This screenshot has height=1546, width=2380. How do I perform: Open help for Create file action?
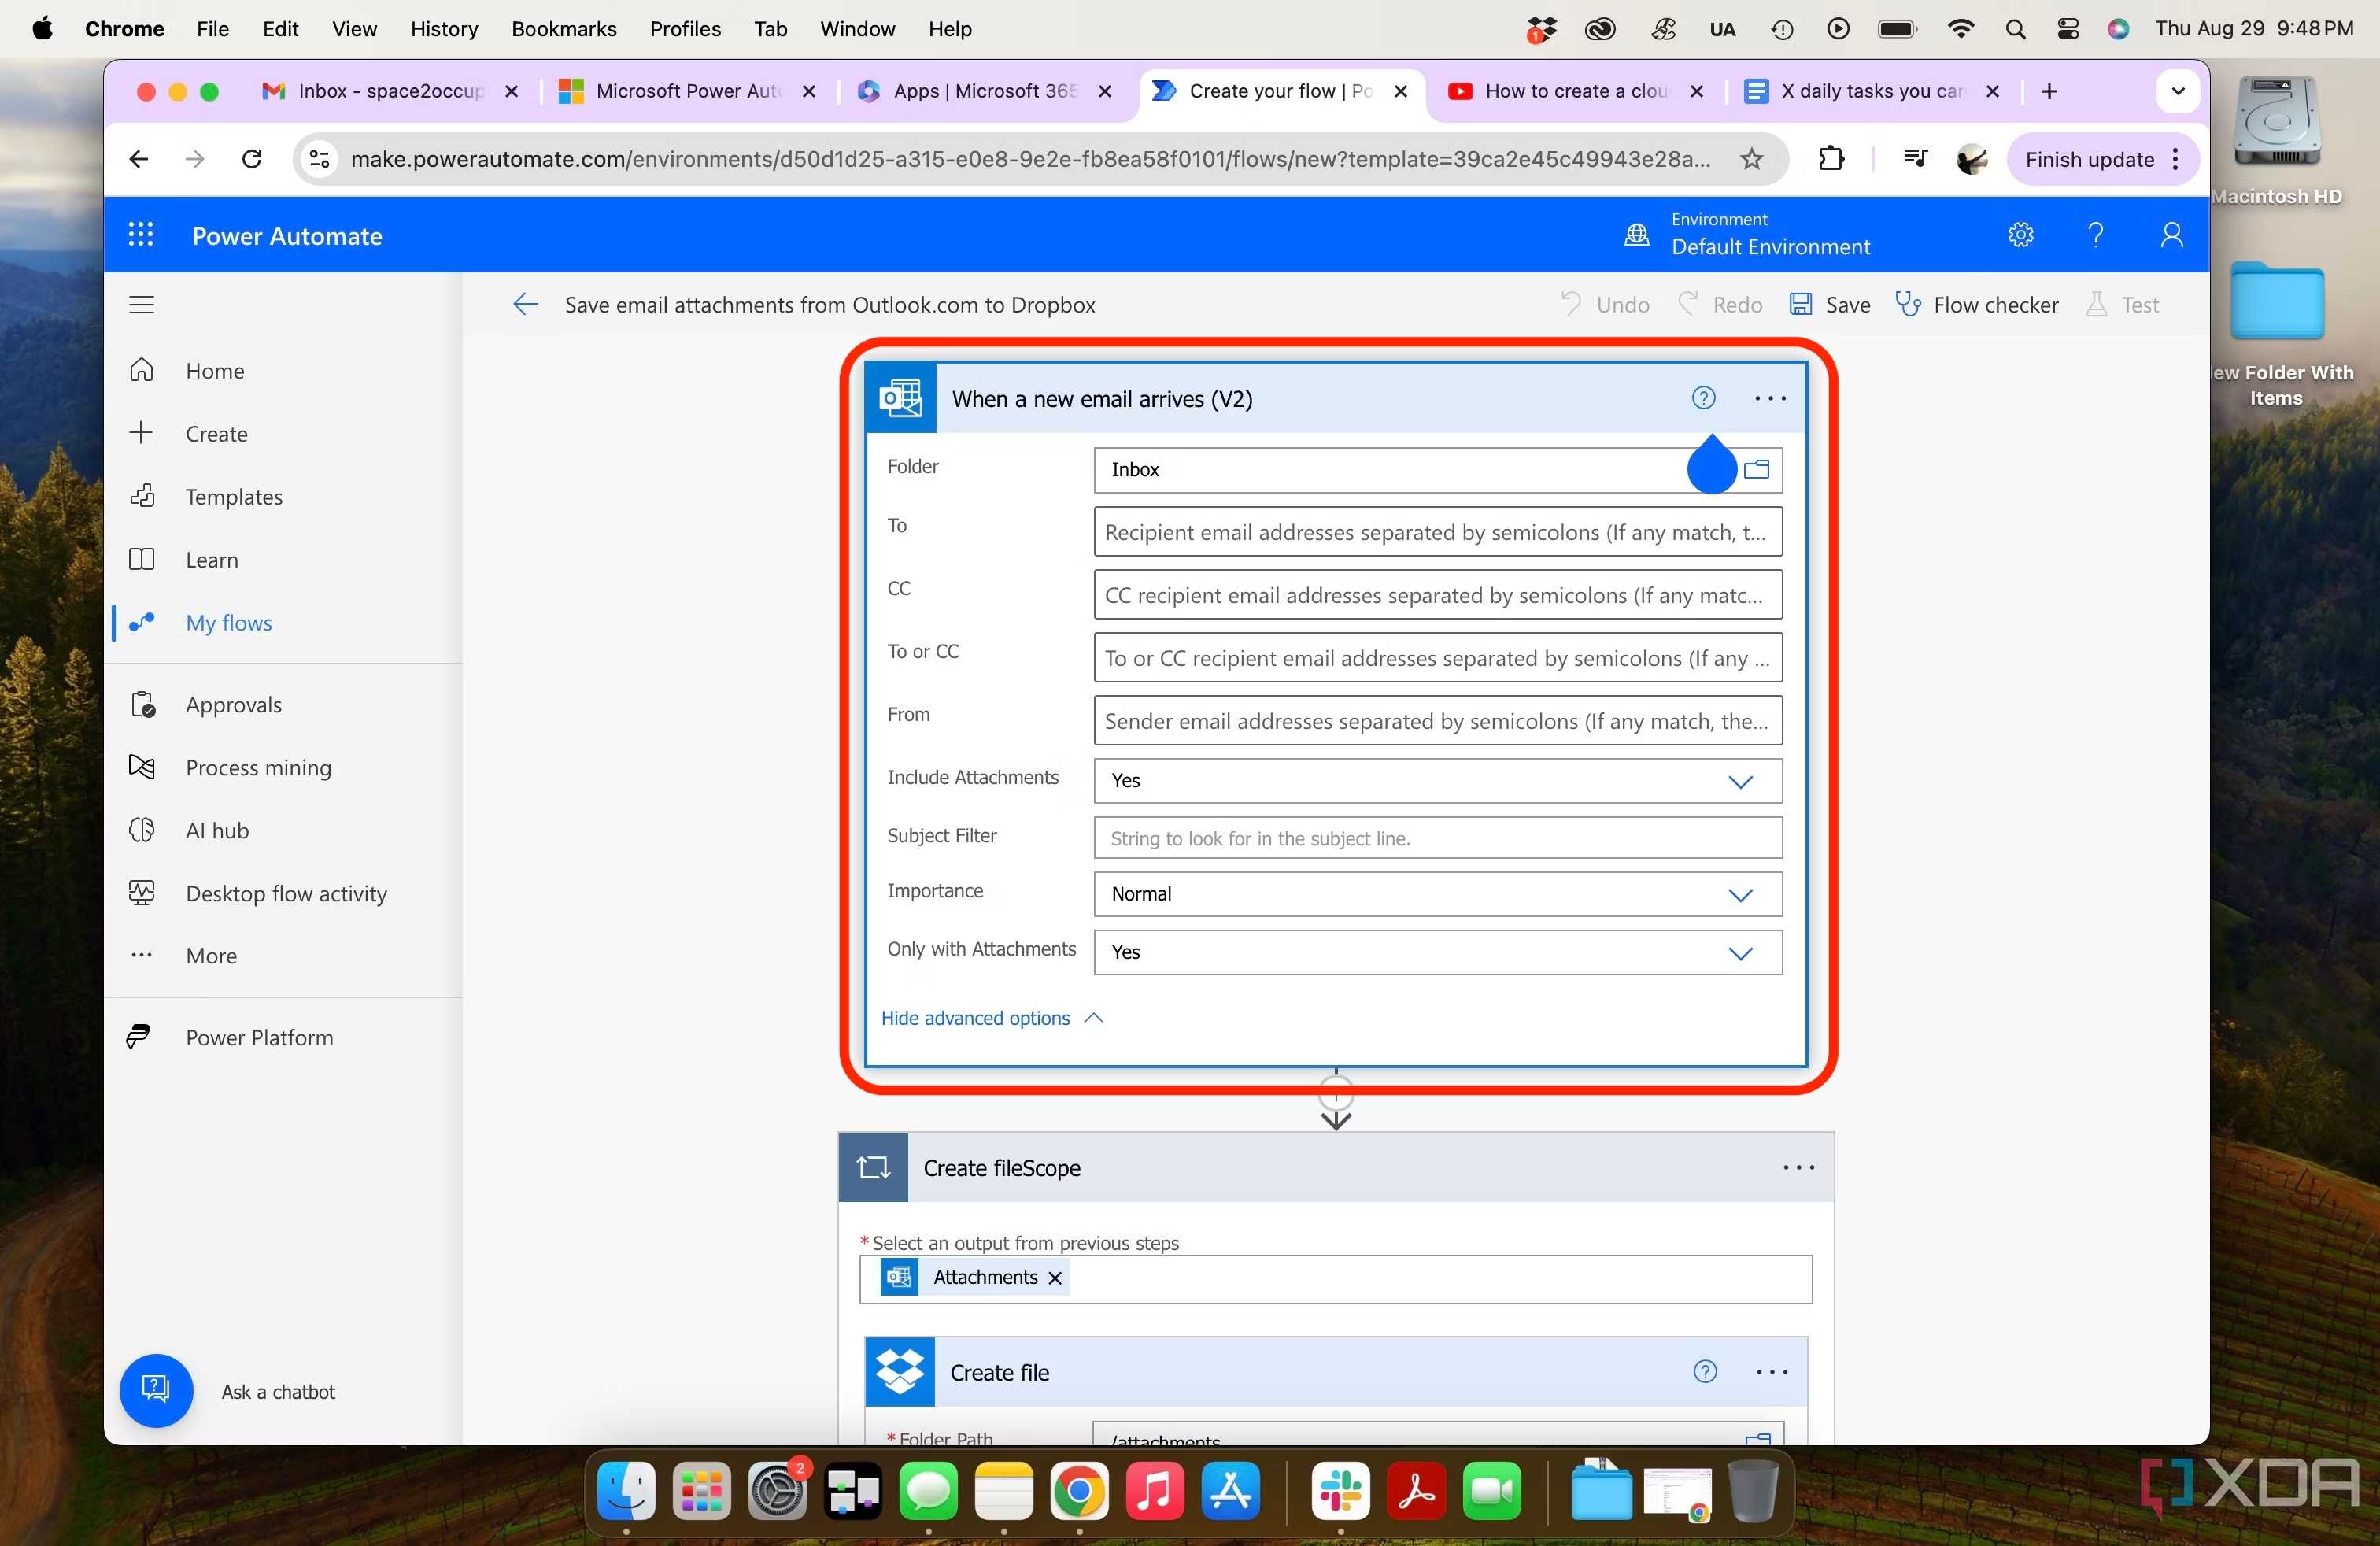tap(1705, 1371)
